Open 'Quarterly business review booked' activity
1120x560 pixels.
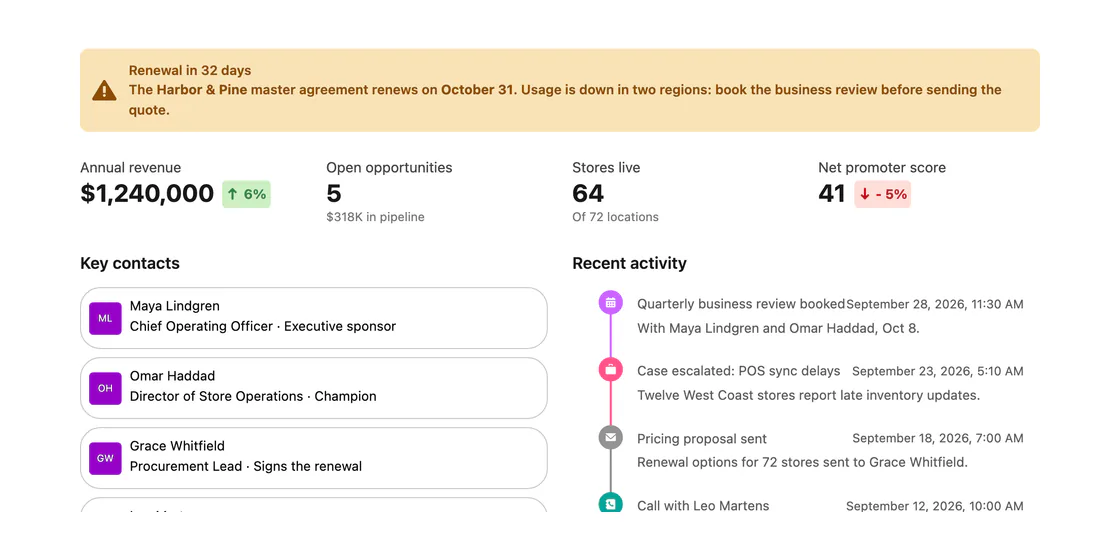click(741, 304)
